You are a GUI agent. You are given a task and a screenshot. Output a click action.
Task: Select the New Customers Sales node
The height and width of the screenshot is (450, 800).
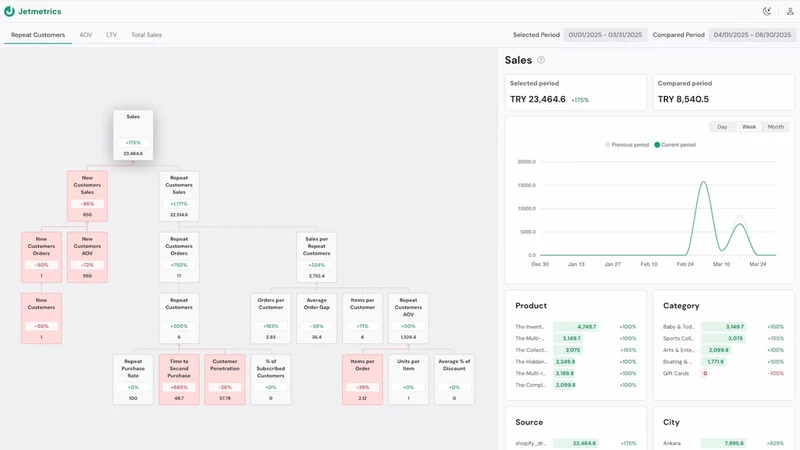pyautogui.click(x=87, y=196)
